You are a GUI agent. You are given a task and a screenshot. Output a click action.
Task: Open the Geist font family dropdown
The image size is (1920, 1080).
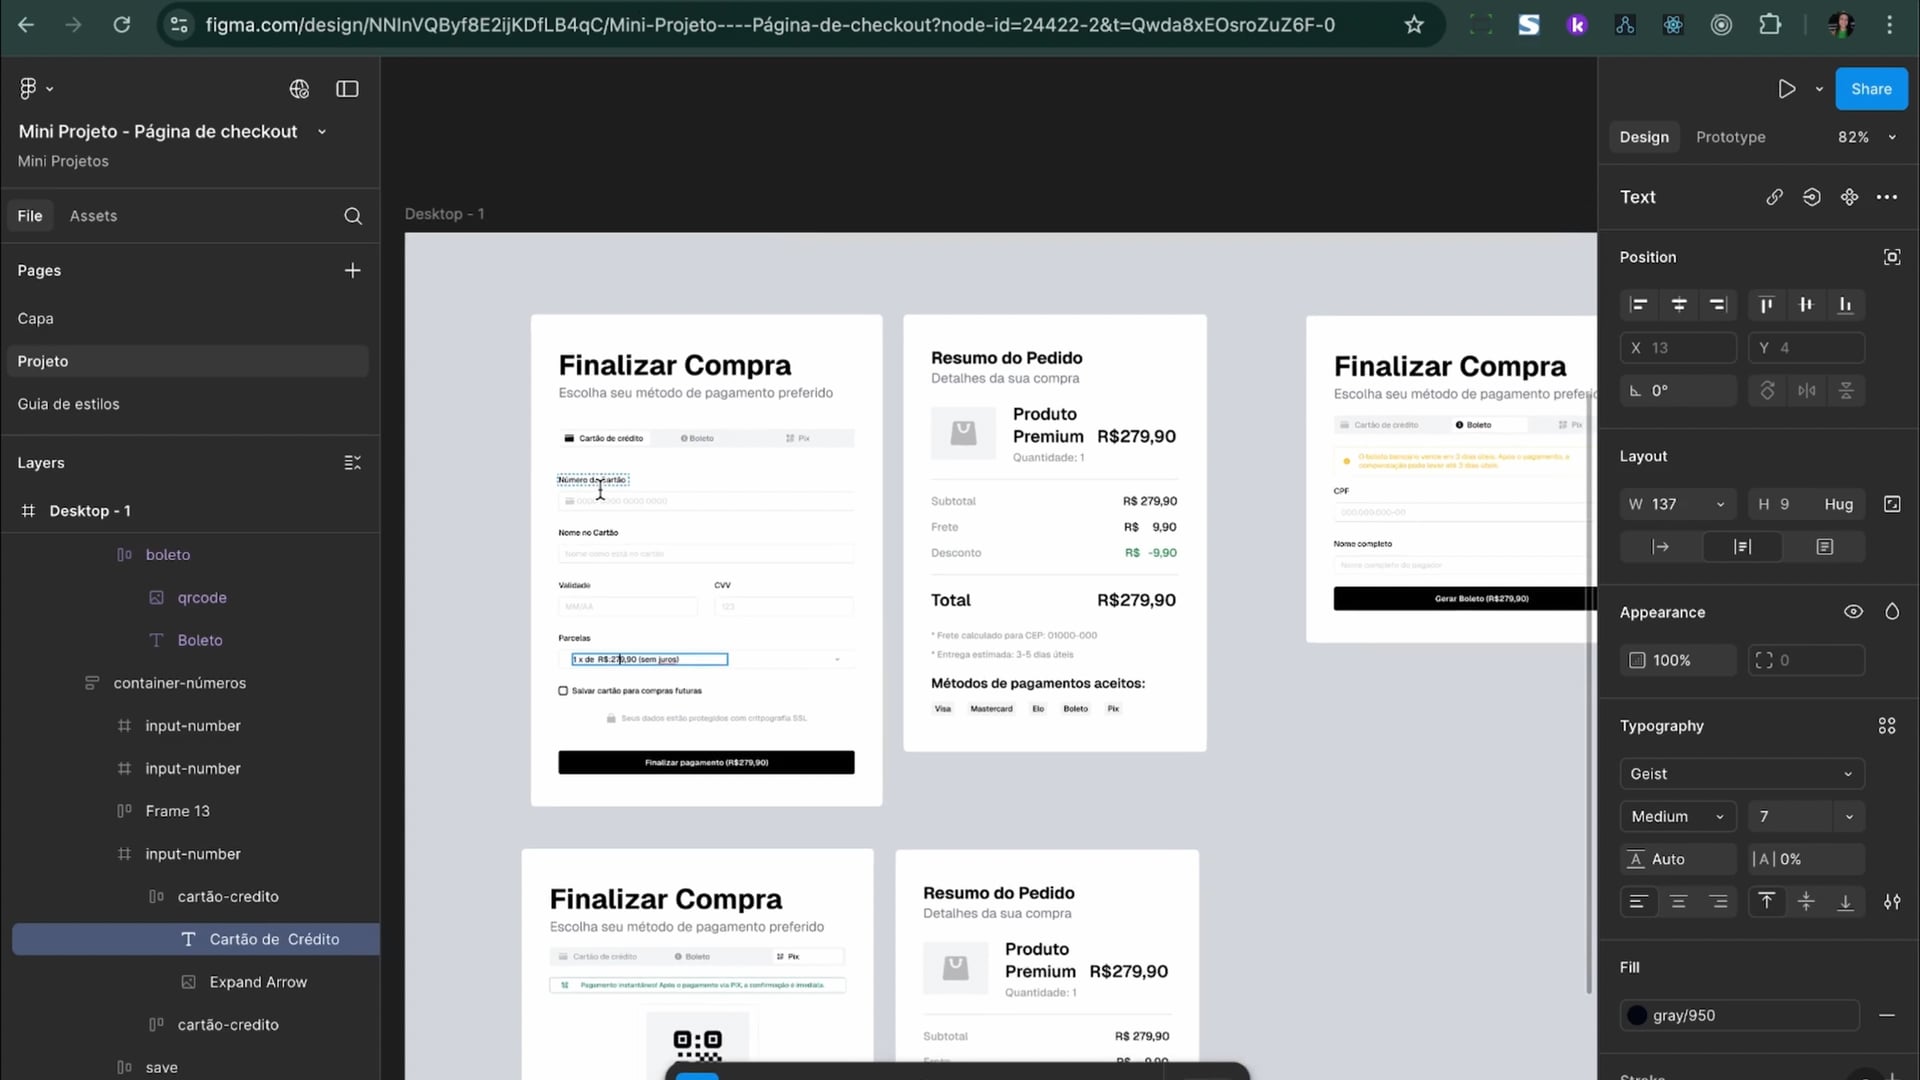click(1741, 774)
